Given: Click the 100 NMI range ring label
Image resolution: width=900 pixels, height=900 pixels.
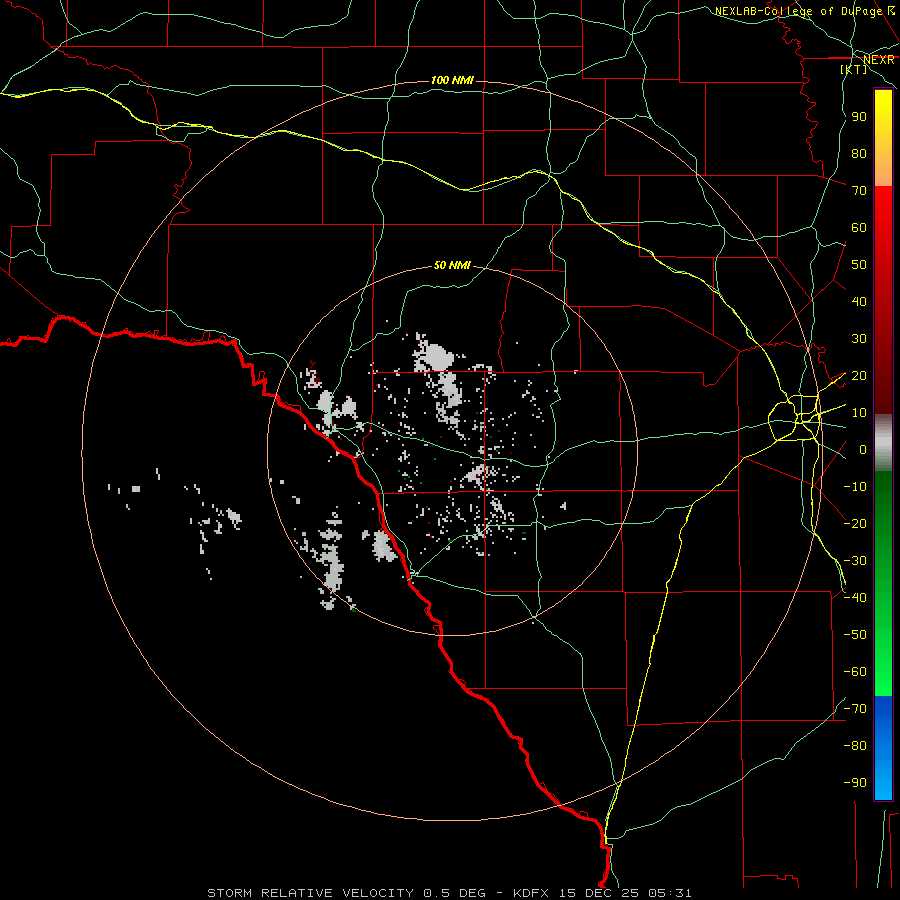Looking at the screenshot, I should tap(452, 80).
